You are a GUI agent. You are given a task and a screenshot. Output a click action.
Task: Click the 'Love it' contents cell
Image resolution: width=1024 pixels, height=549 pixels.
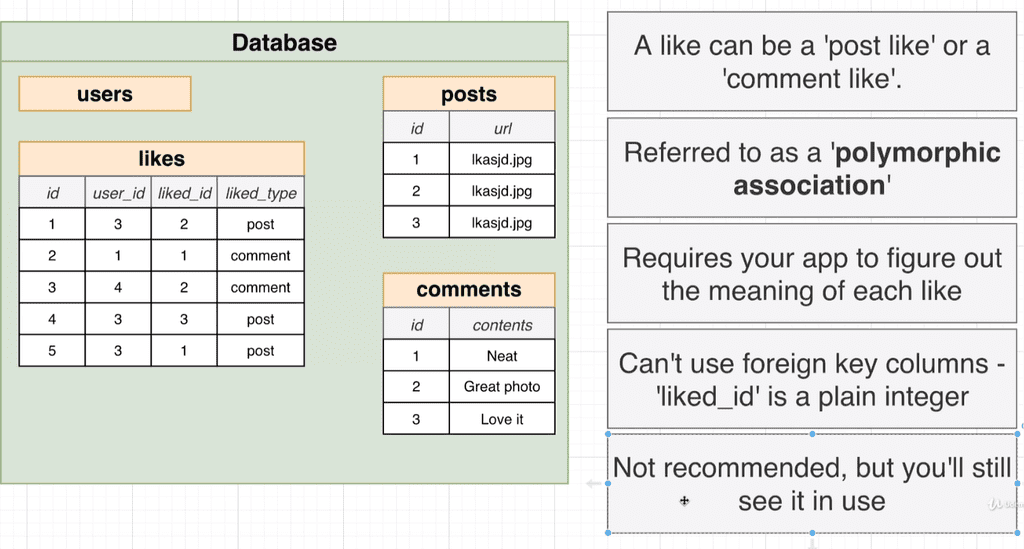click(x=502, y=419)
